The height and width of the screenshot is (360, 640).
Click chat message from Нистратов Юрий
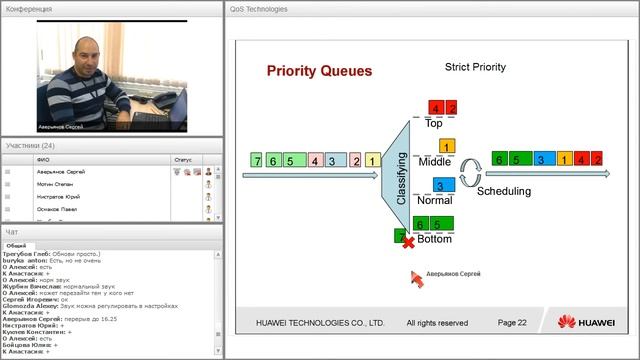[33, 326]
